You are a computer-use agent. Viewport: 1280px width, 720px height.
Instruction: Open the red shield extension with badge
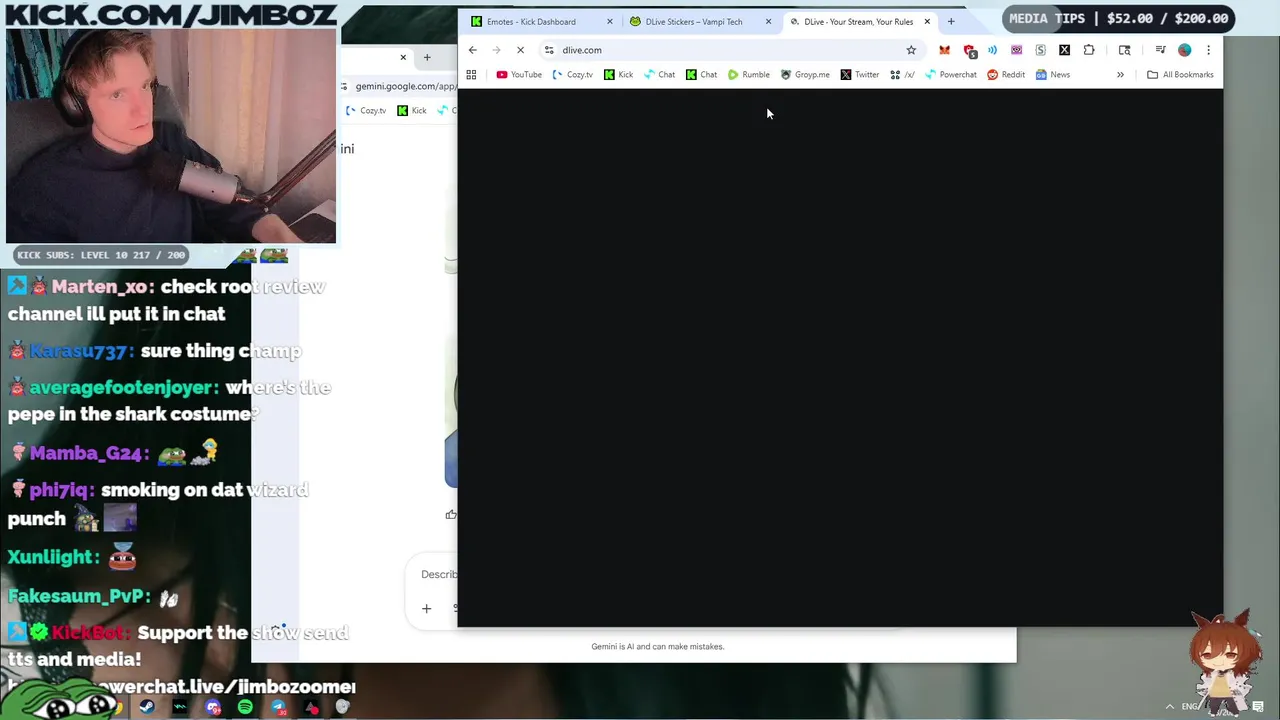click(969, 50)
